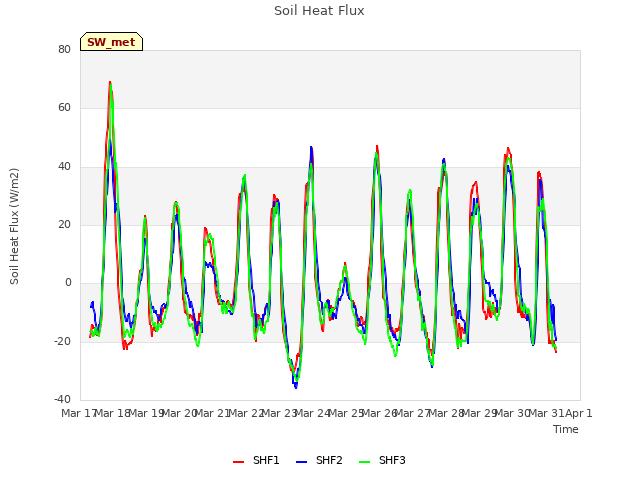Click the 'Apr 1' x-axis tick label
Screen dimensions: 640x480
pyautogui.click(x=579, y=413)
